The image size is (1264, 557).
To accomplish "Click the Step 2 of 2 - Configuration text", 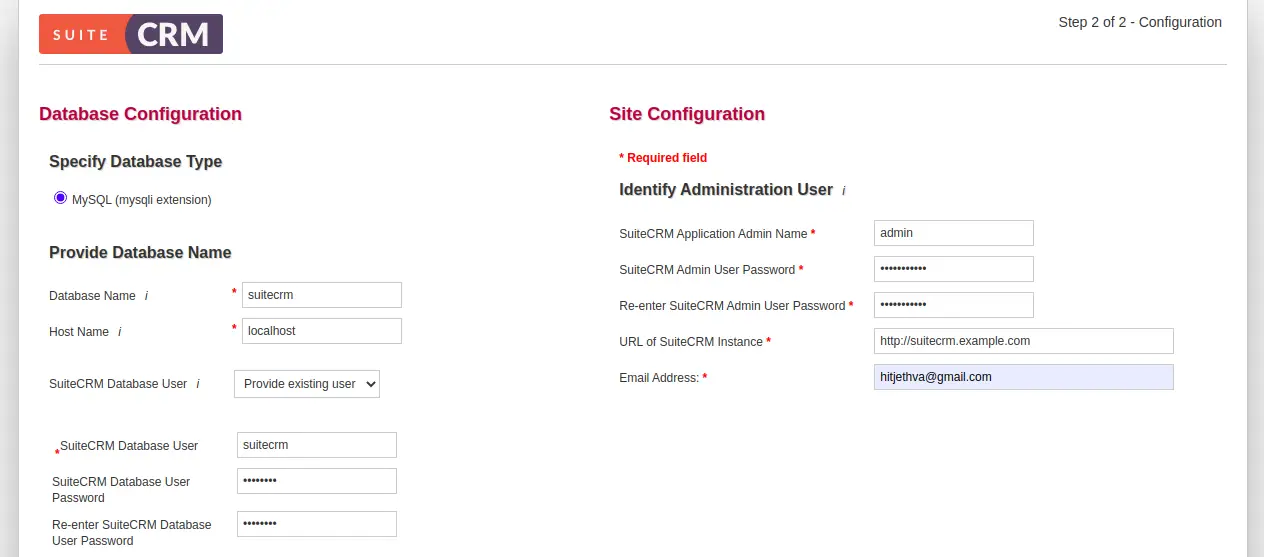I will [1140, 22].
